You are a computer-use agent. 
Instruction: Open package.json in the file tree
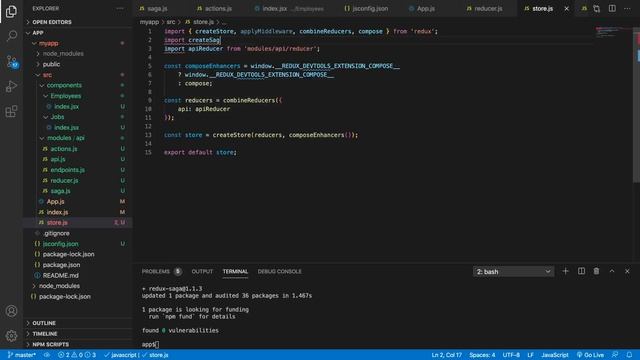(x=61, y=265)
